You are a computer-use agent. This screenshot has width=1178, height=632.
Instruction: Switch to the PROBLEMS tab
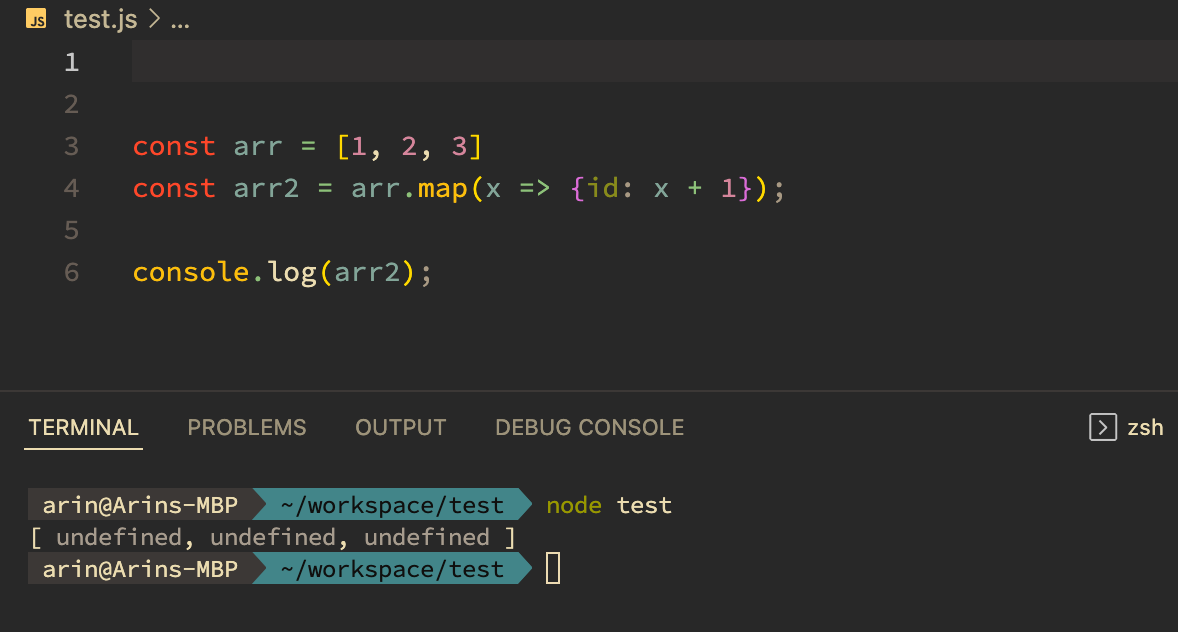(x=246, y=427)
